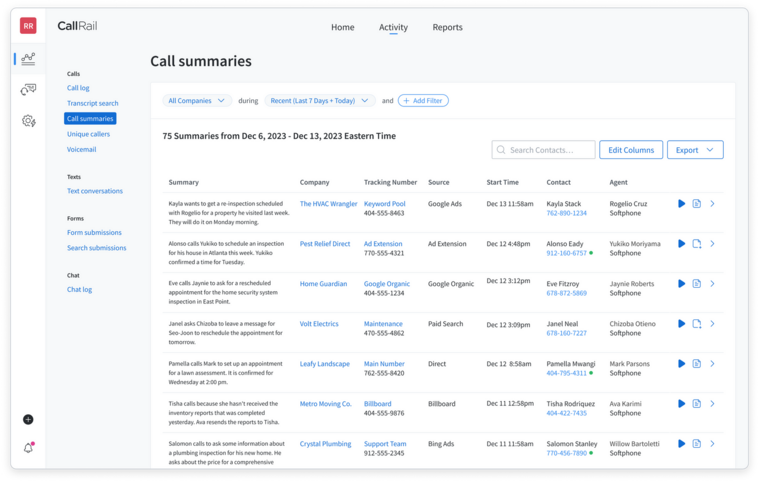Viewport: 759px width, 482px height.
Task: Open the Export dropdown button
Action: [x=695, y=150]
